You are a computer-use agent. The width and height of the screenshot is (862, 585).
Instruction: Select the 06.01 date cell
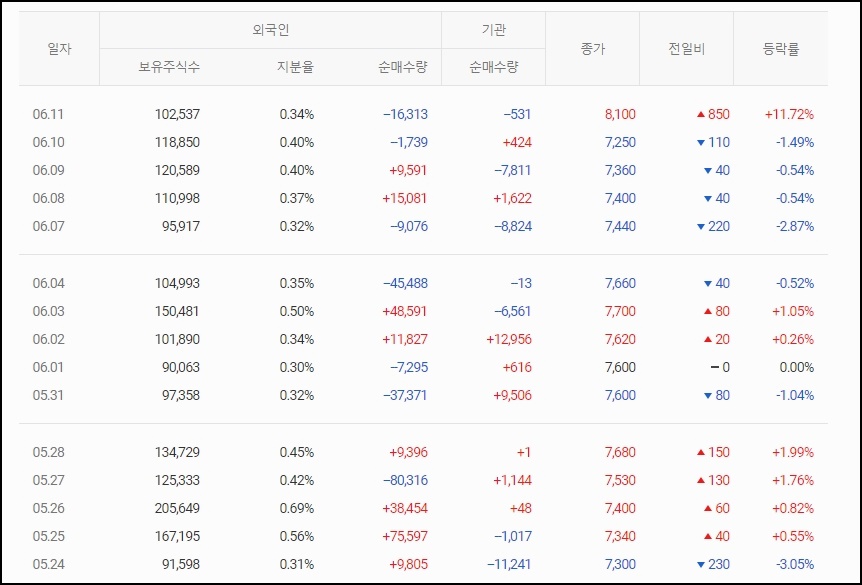pos(48,367)
